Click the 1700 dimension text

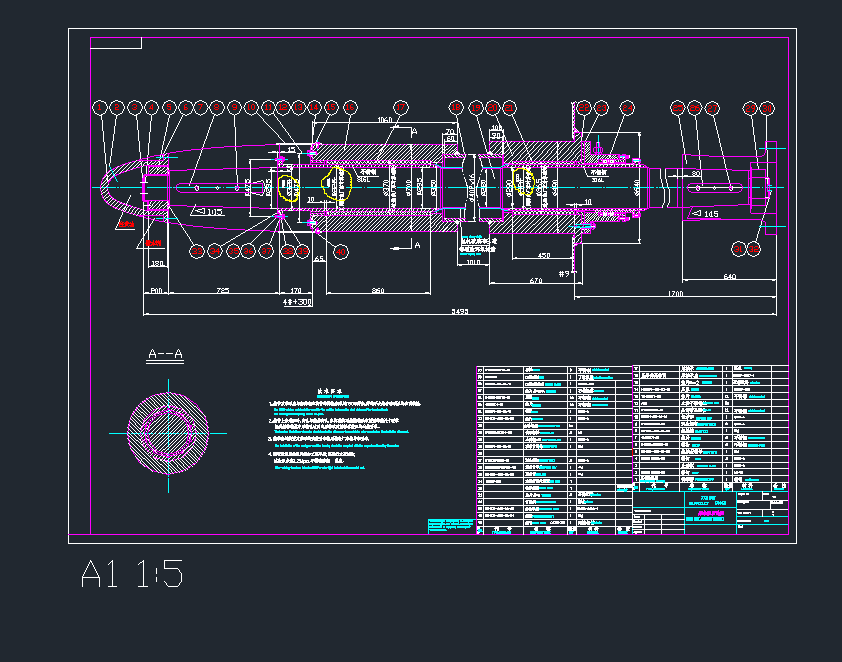tap(675, 293)
